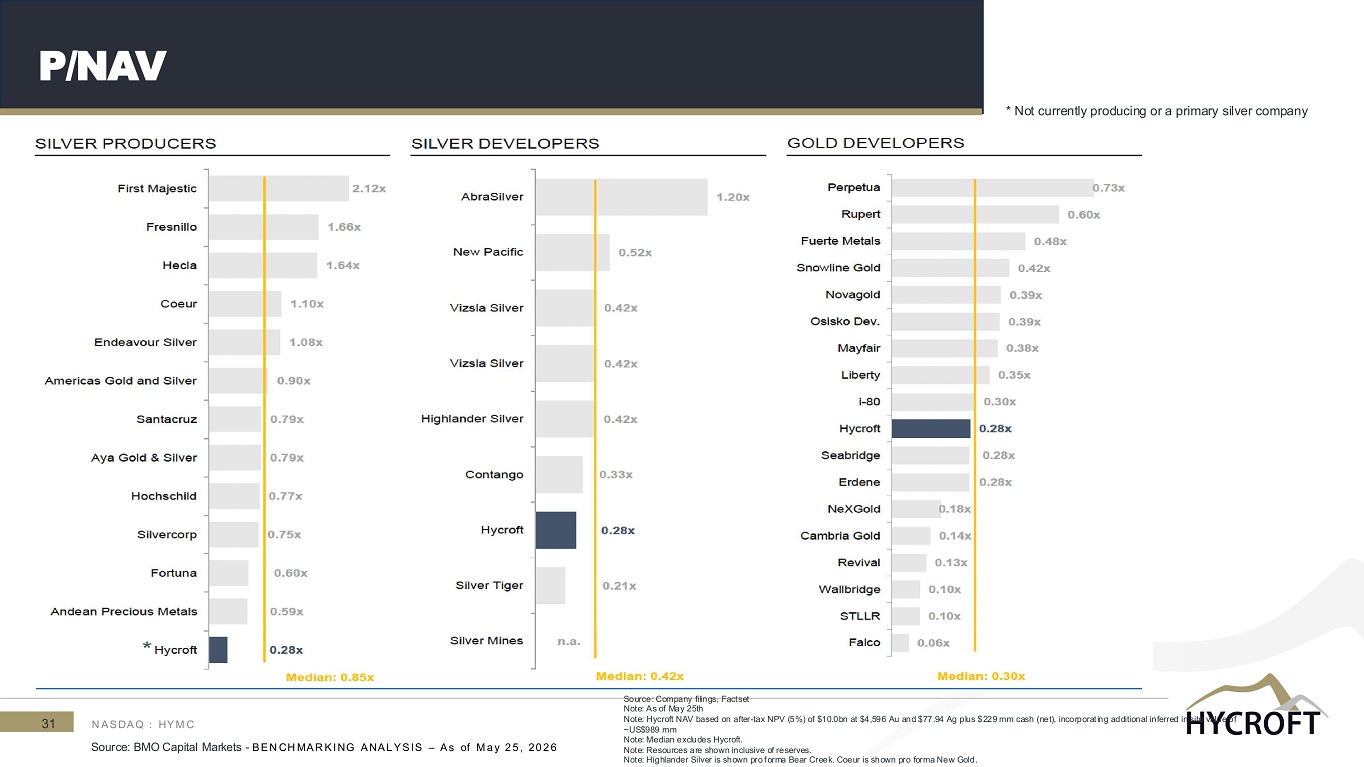Select the Highlander Silver label
The width and height of the screenshot is (1364, 767).
coord(472,419)
